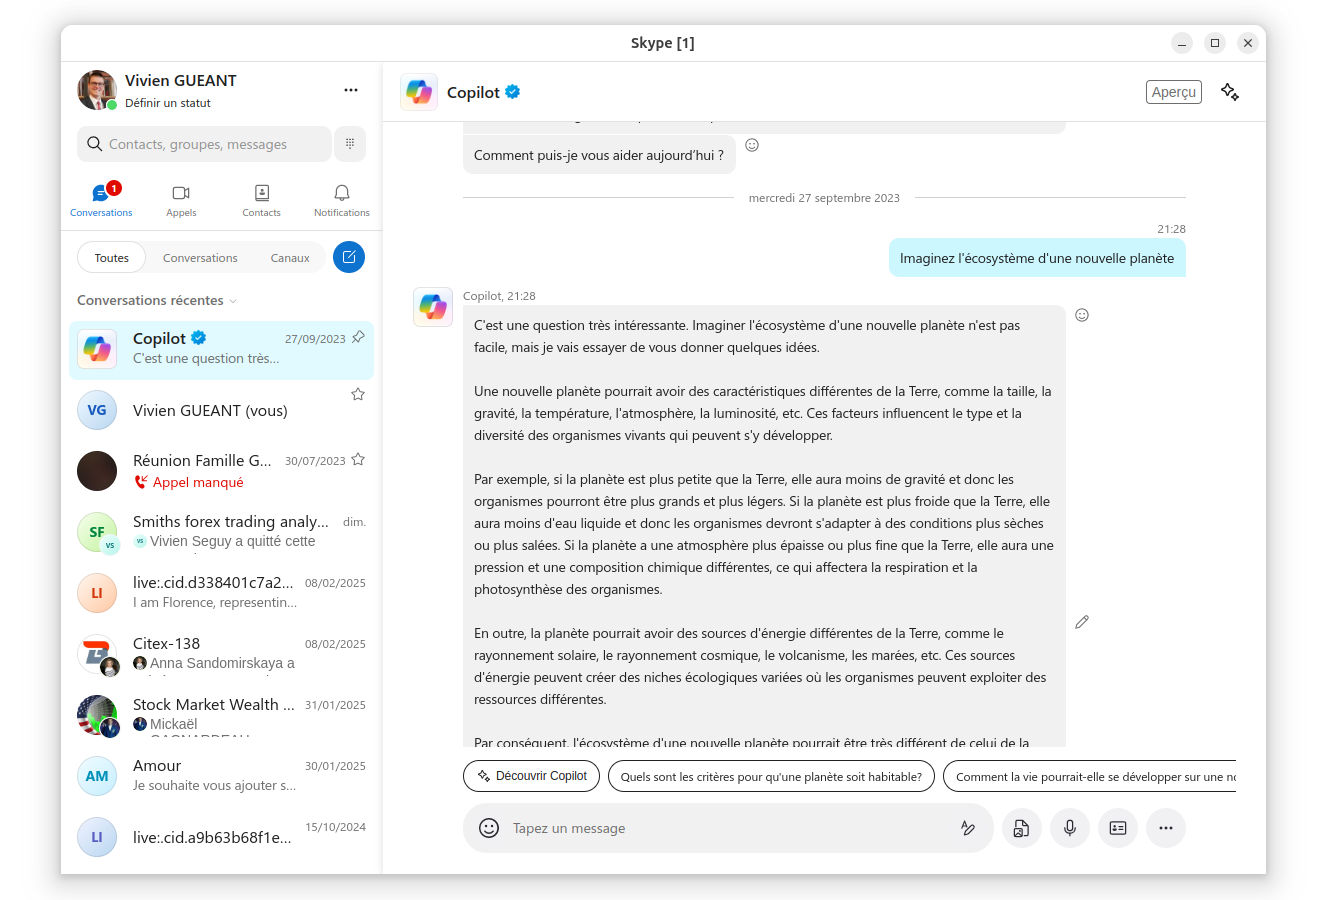
Task: Click the 'mercredi 27 septembre 2023' date separator
Action: pyautogui.click(x=824, y=198)
